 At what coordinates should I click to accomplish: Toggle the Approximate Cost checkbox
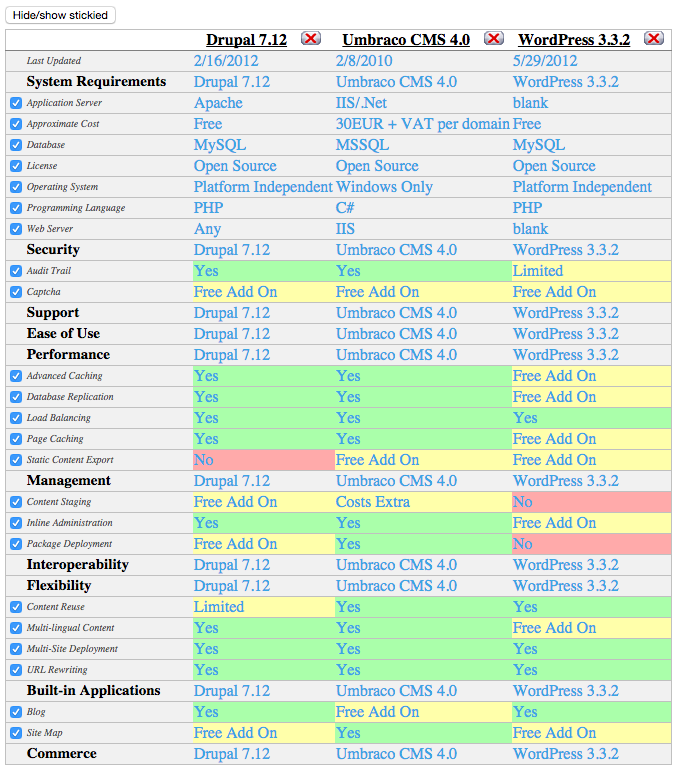click(x=16, y=124)
